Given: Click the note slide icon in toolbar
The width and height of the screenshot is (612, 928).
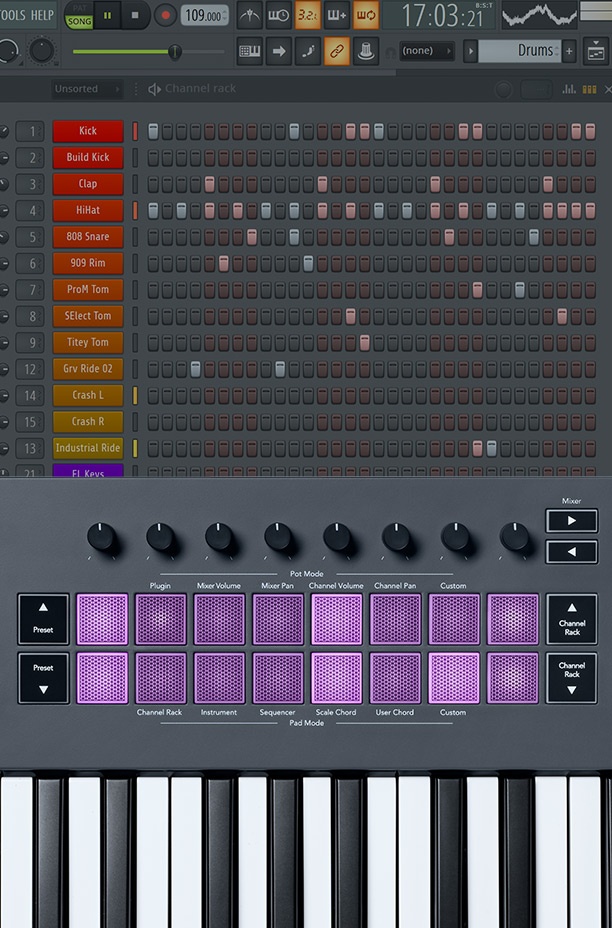Looking at the screenshot, I should 308,51.
